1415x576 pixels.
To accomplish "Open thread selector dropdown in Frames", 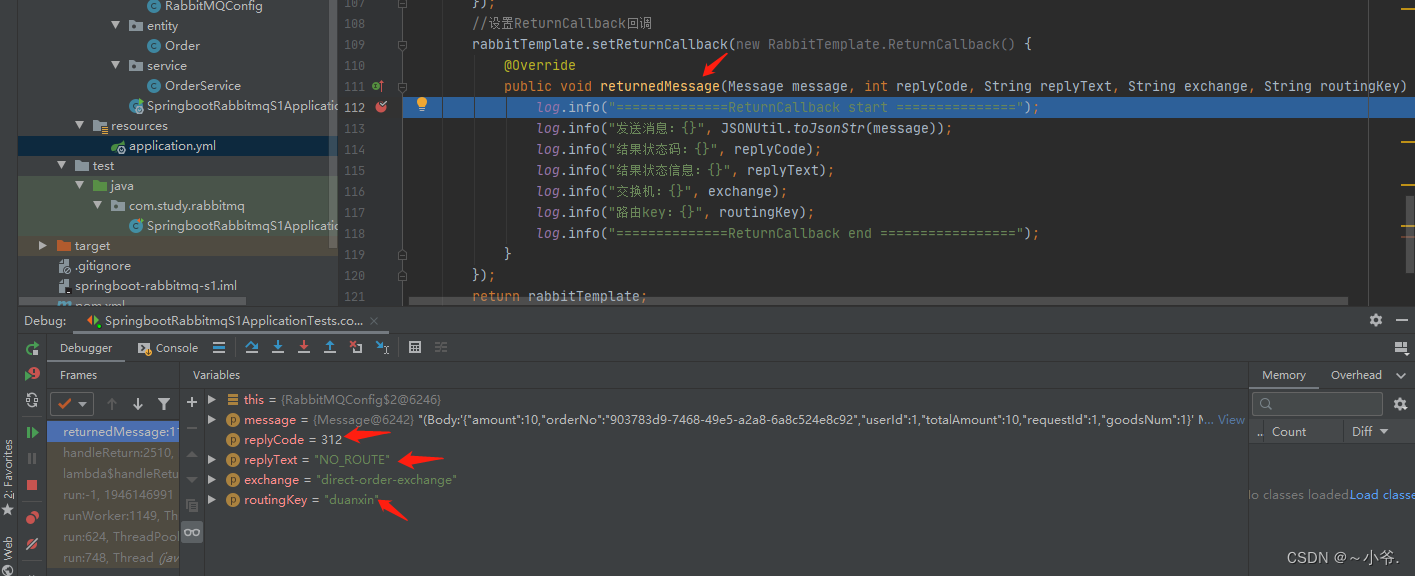I will point(72,404).
